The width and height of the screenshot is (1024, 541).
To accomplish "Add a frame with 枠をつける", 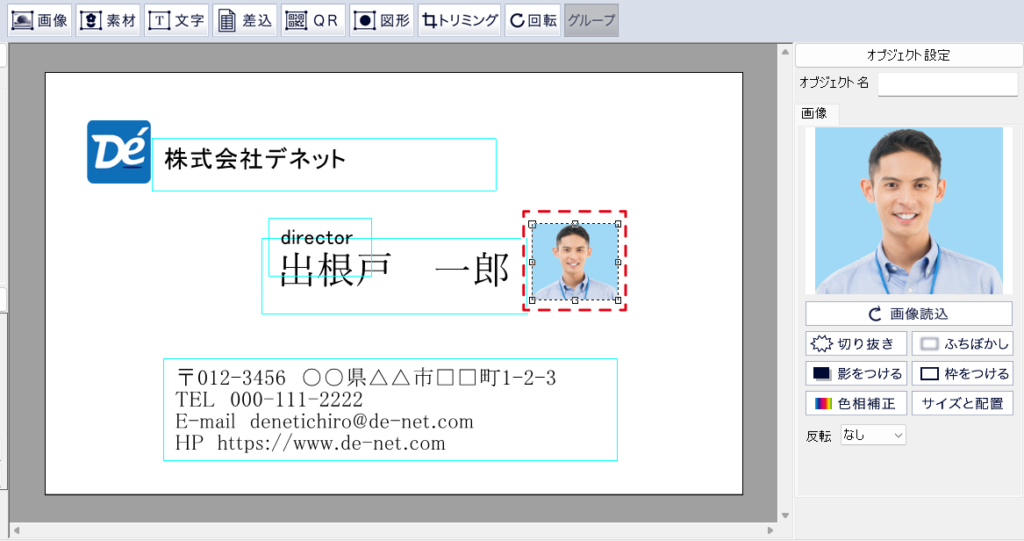I will click(963, 374).
